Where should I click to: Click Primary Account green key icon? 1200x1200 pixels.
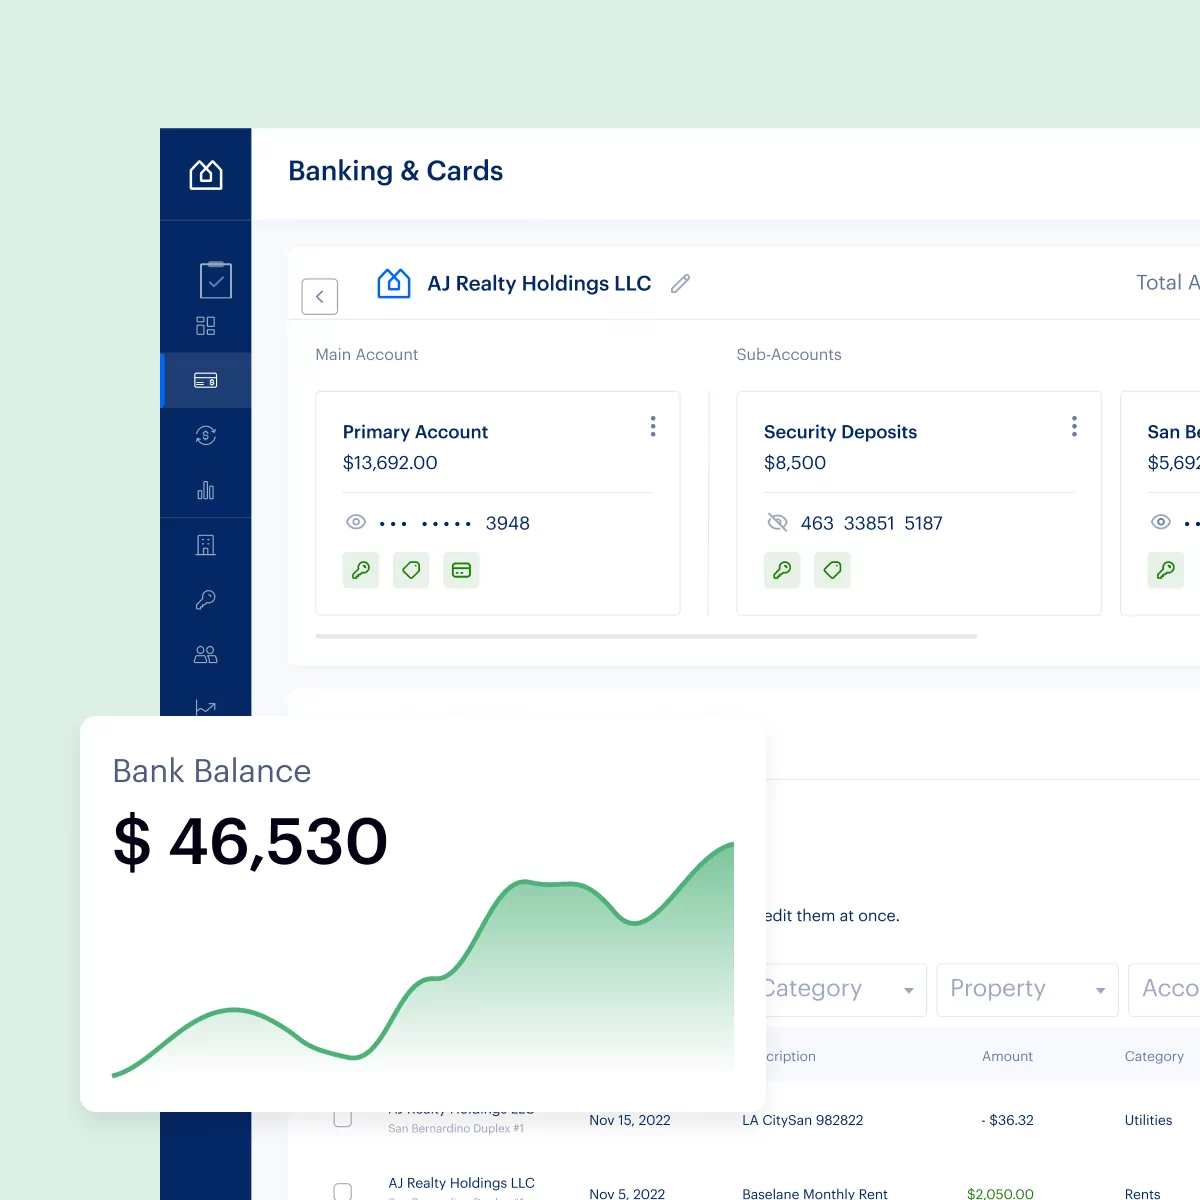tap(361, 570)
